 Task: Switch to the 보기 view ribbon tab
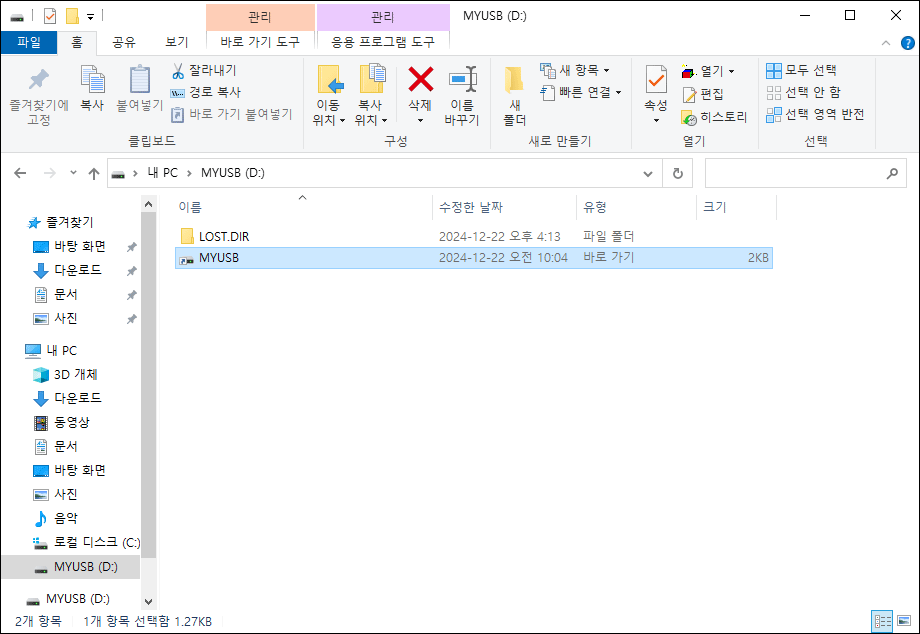click(x=176, y=42)
